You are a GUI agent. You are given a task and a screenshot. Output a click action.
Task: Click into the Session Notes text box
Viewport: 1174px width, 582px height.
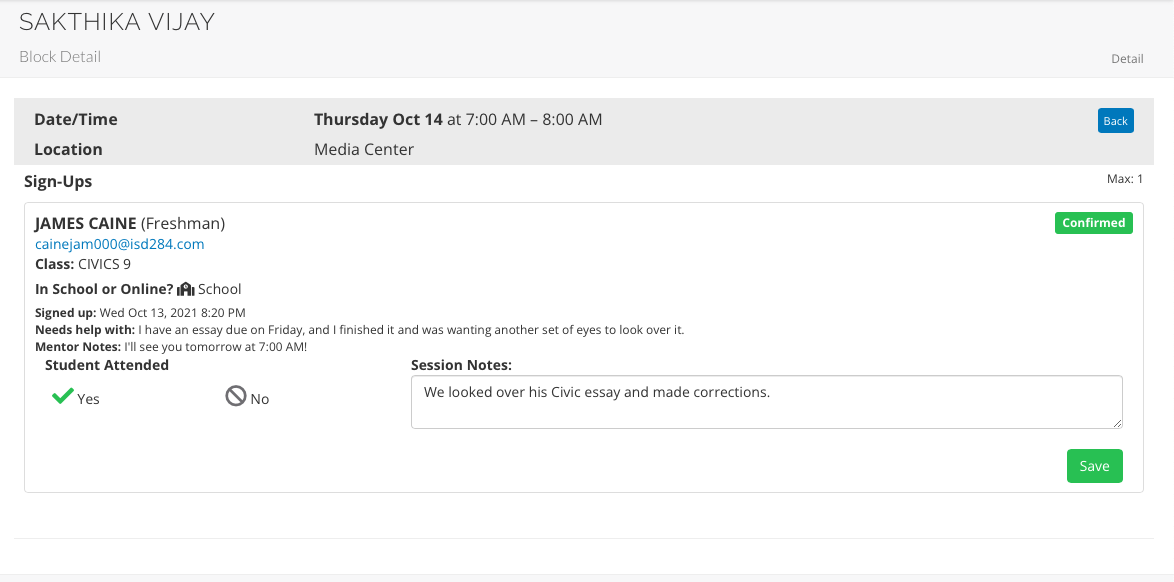pos(766,402)
